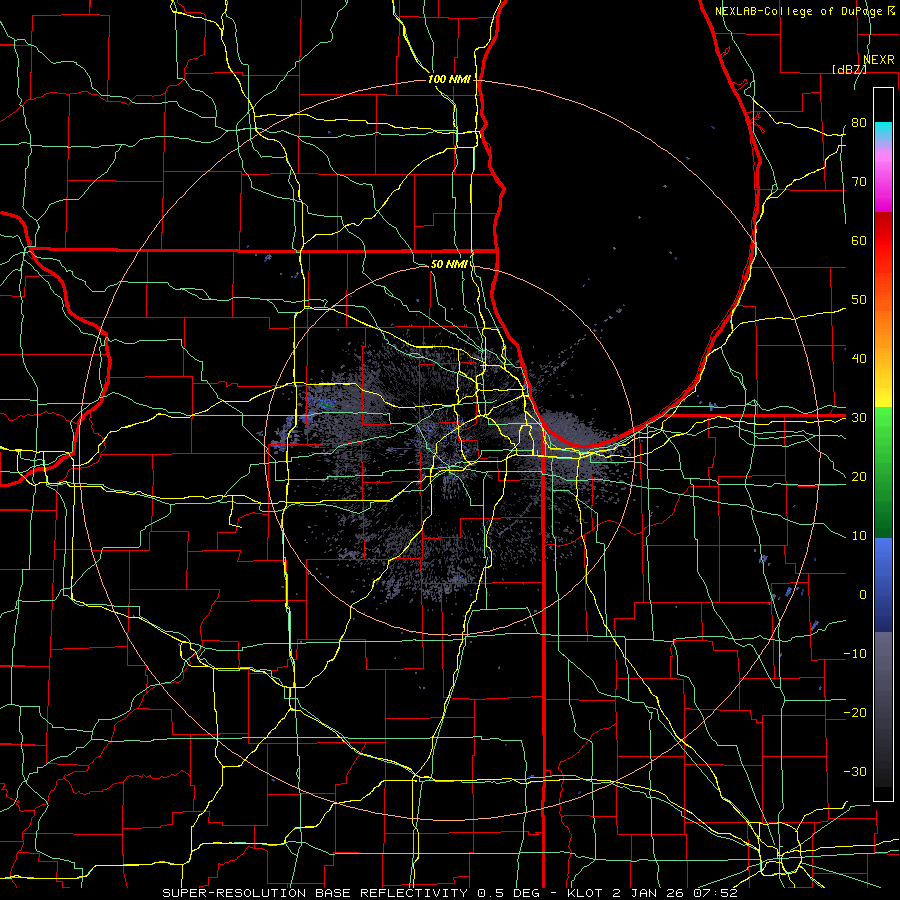Click the -30 value on the dBZ scale

(855, 771)
